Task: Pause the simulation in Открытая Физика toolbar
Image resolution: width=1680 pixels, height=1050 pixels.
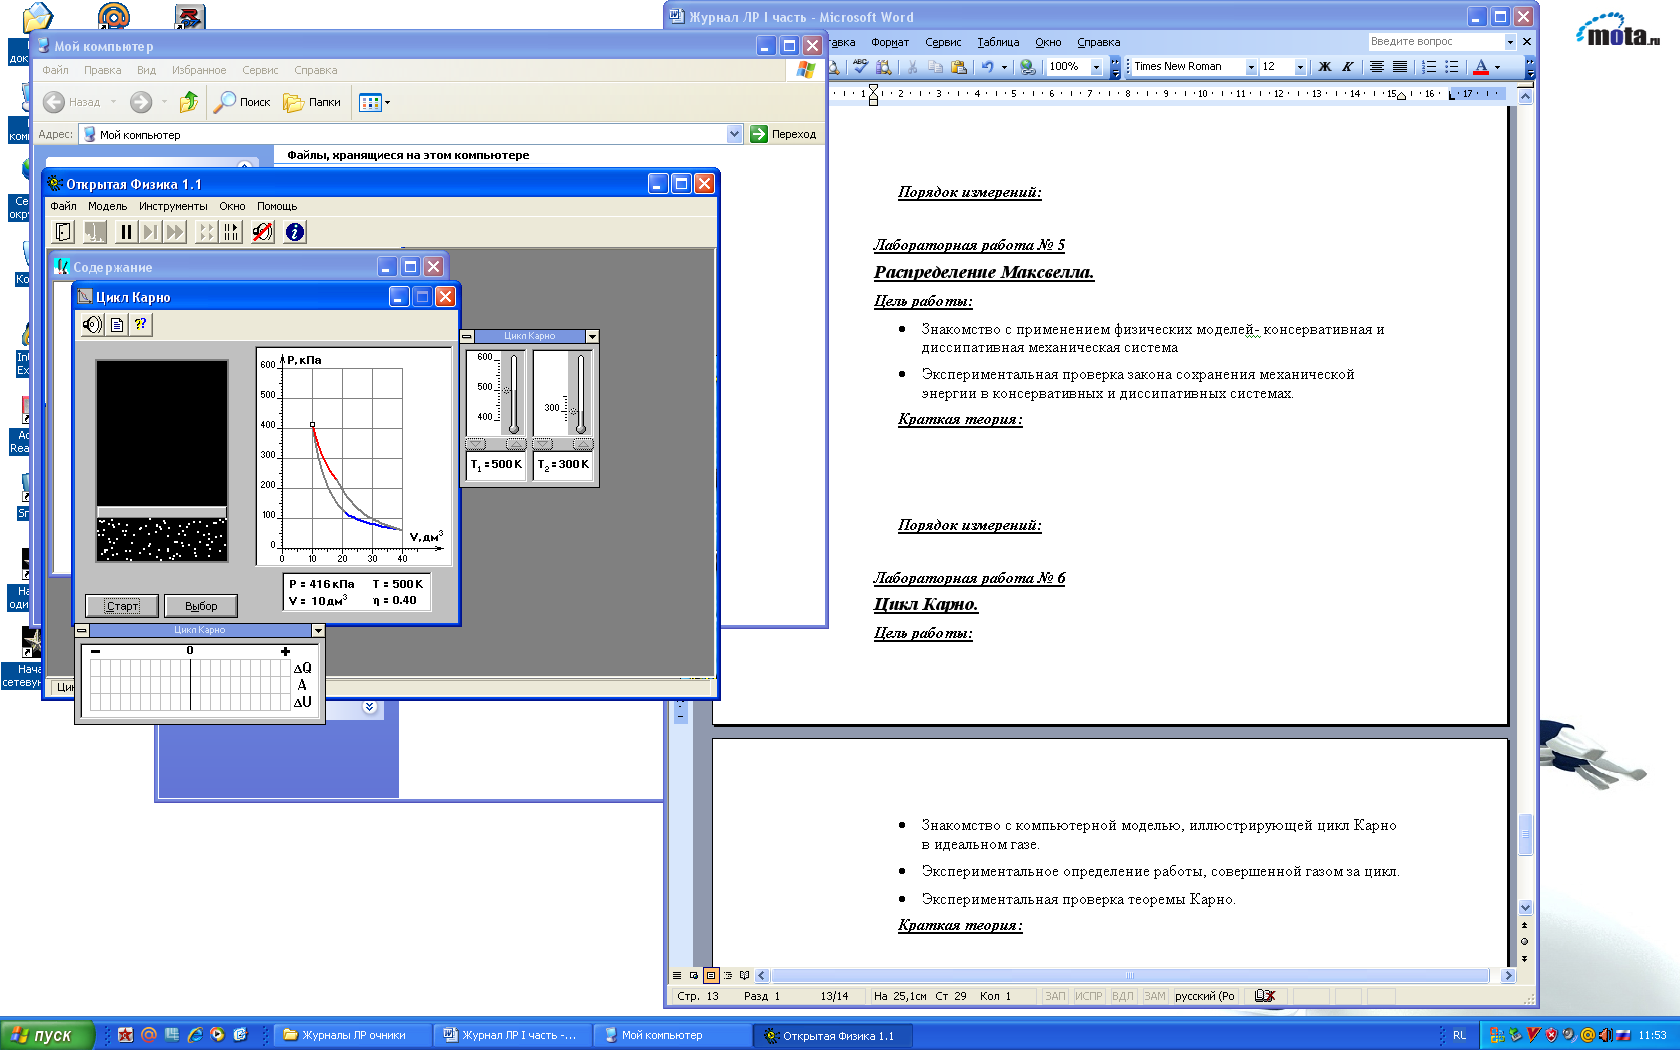Action: tap(126, 232)
